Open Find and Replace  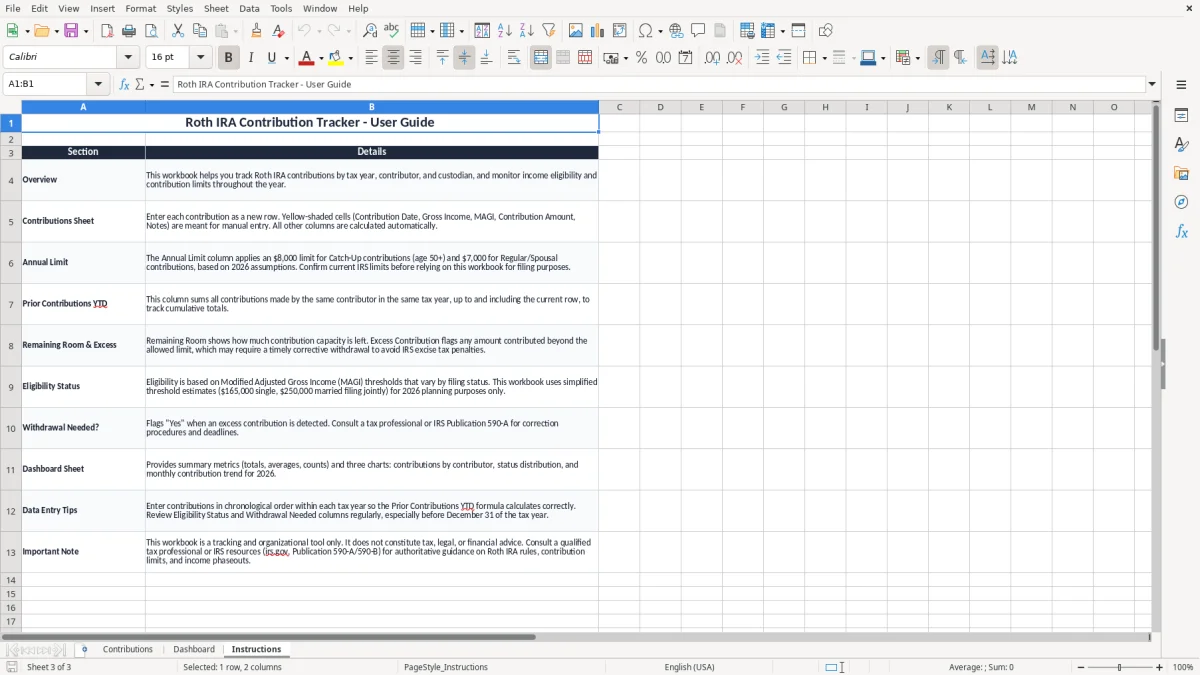click(x=370, y=31)
